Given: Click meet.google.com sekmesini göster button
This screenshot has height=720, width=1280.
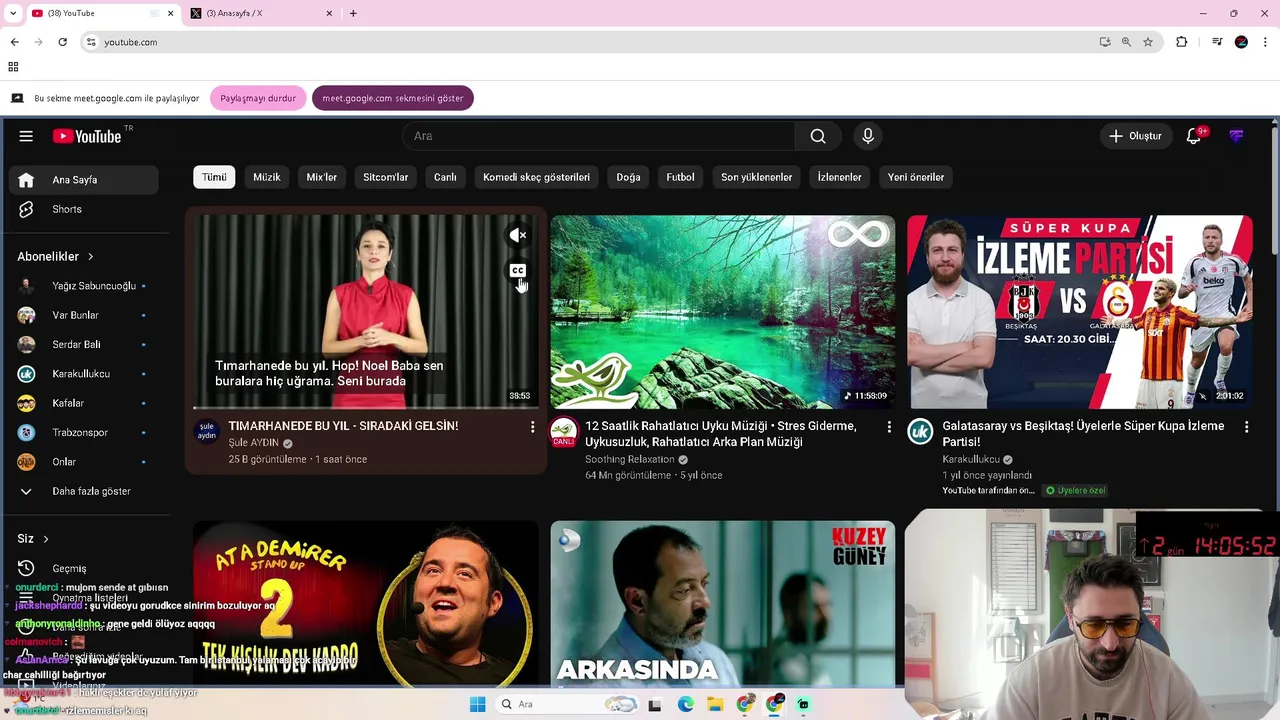Looking at the screenshot, I should pyautogui.click(x=393, y=98).
